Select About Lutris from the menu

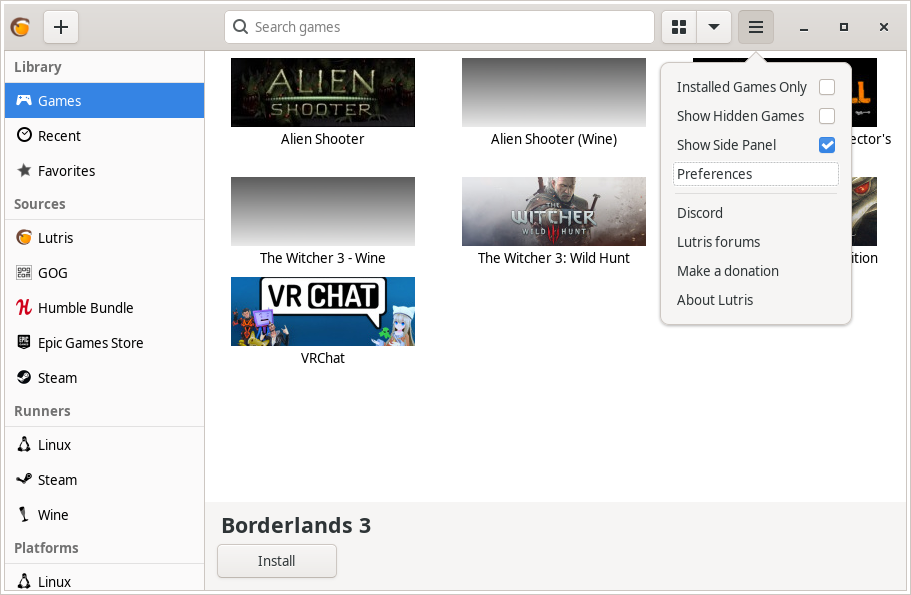click(715, 299)
